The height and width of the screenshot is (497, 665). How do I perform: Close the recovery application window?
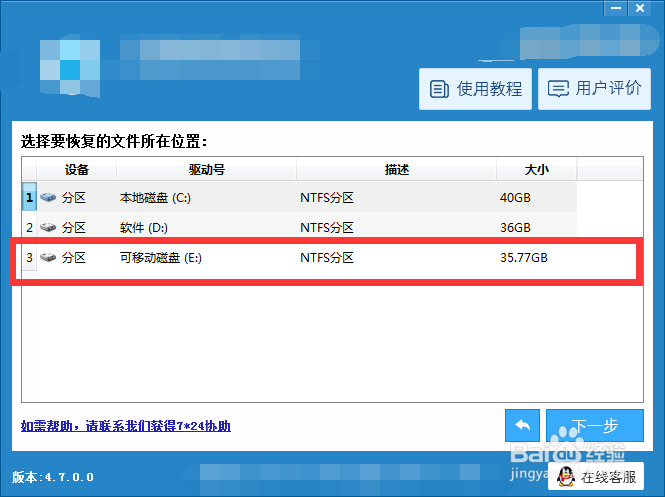tap(640, 8)
